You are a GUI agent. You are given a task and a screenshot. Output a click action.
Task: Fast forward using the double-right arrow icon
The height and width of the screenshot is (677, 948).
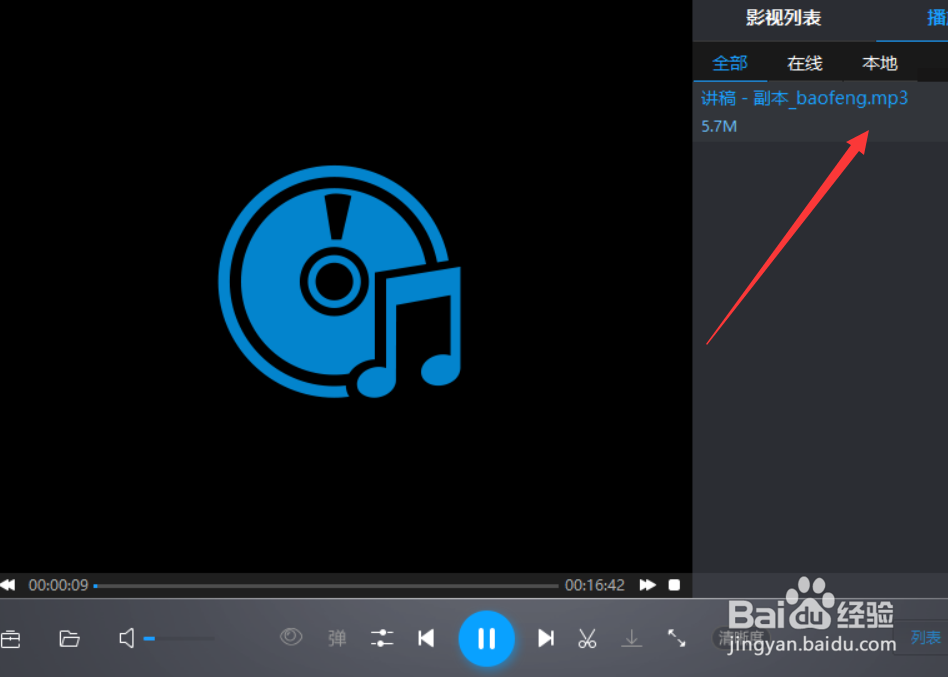tap(648, 585)
